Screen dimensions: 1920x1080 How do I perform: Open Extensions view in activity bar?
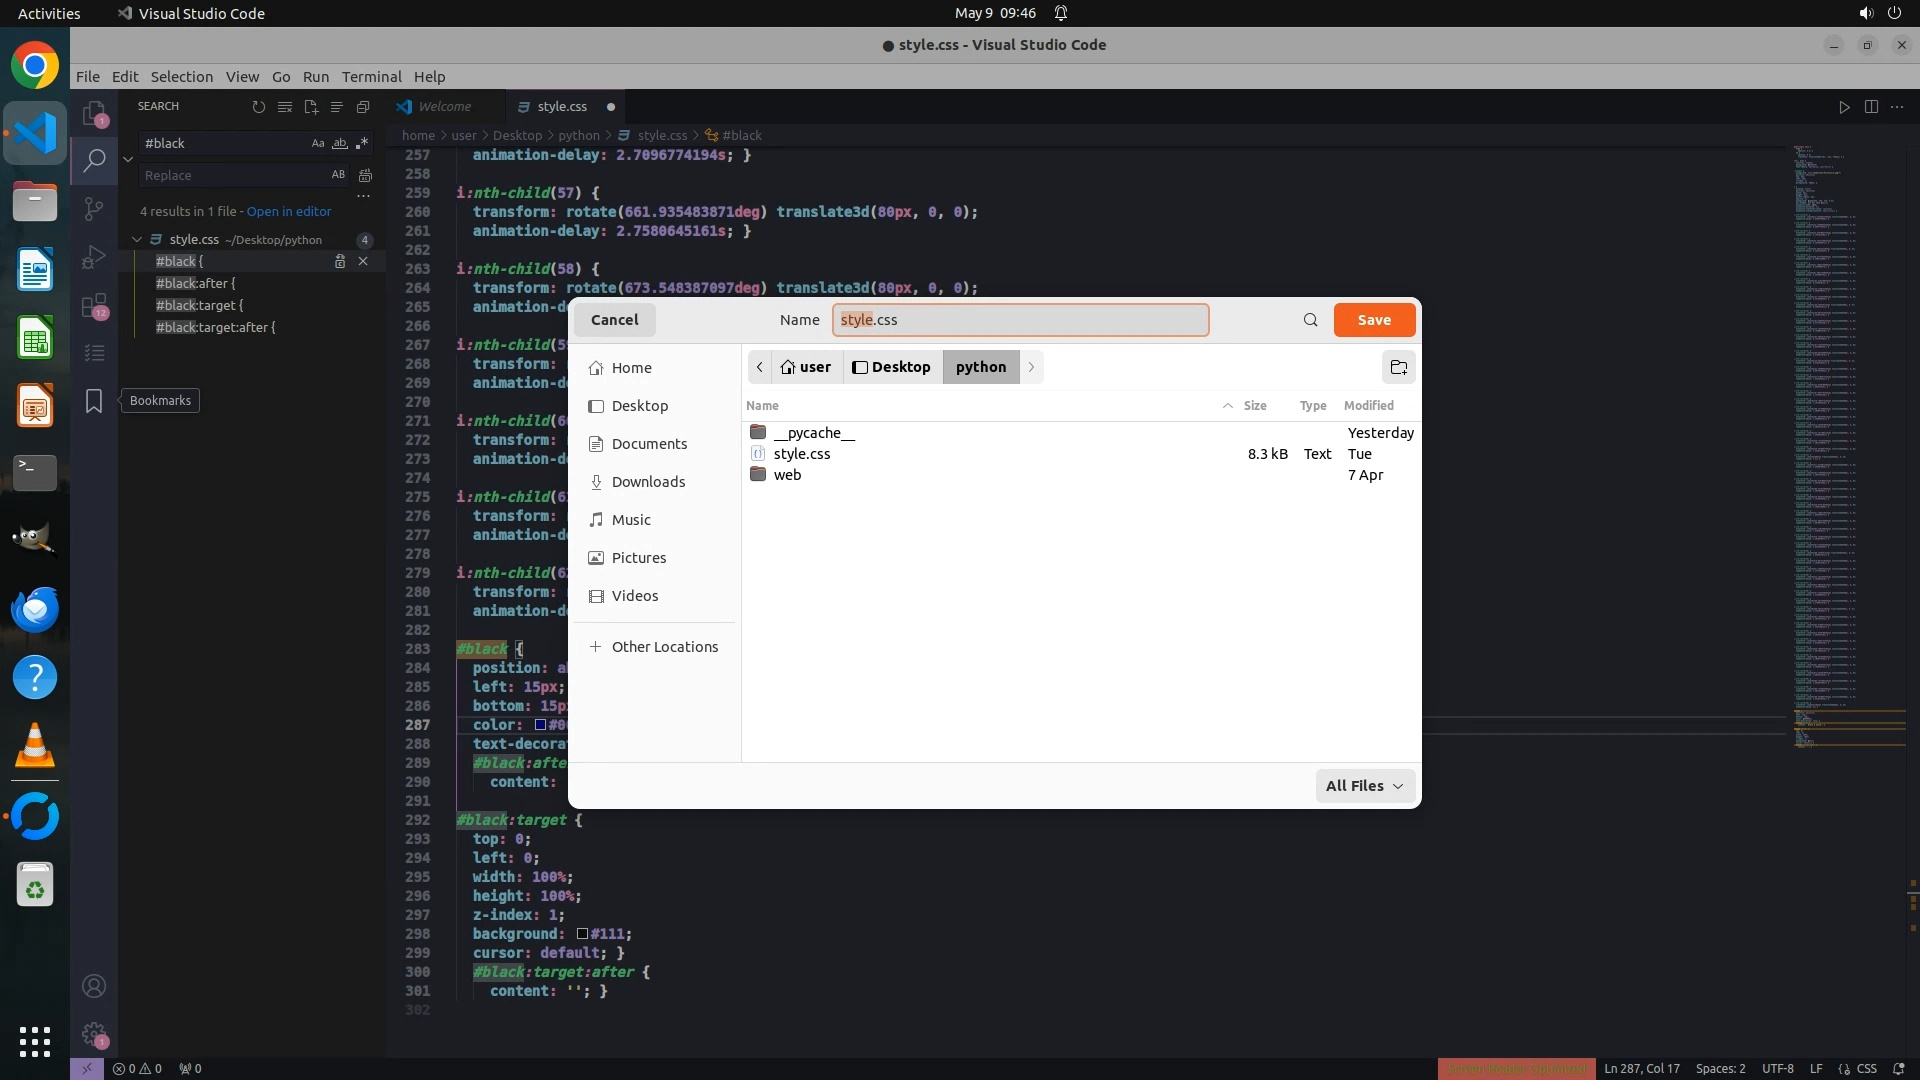[x=94, y=305]
